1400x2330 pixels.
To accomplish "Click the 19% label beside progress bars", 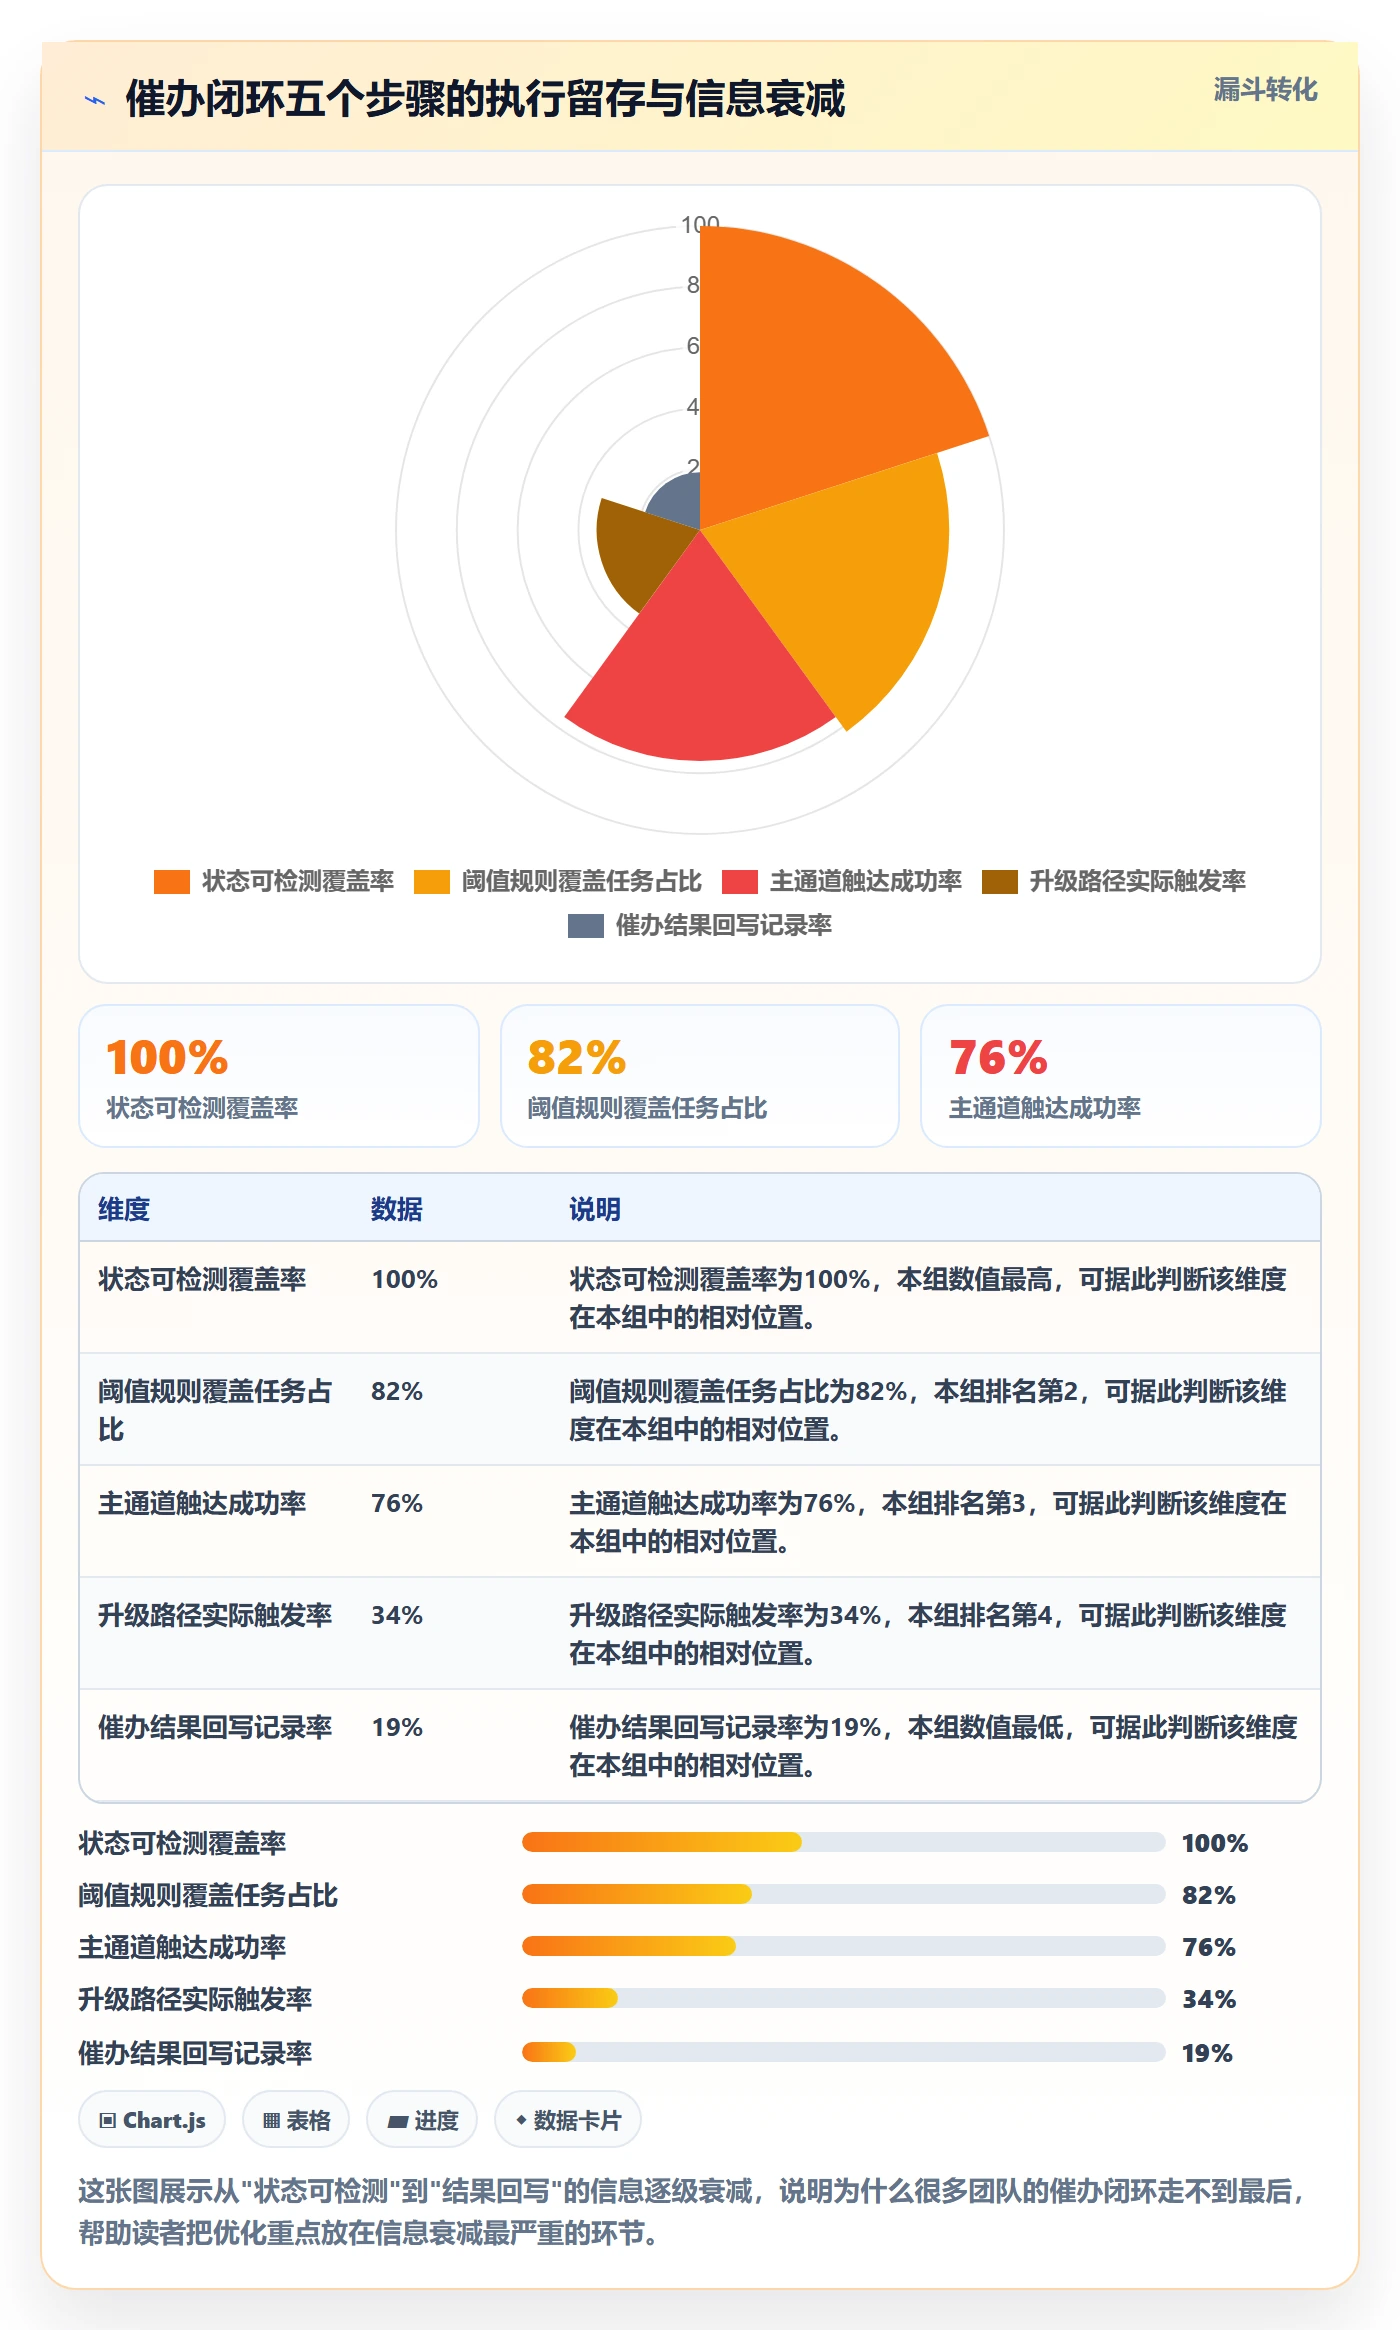I will pos(1207,2053).
